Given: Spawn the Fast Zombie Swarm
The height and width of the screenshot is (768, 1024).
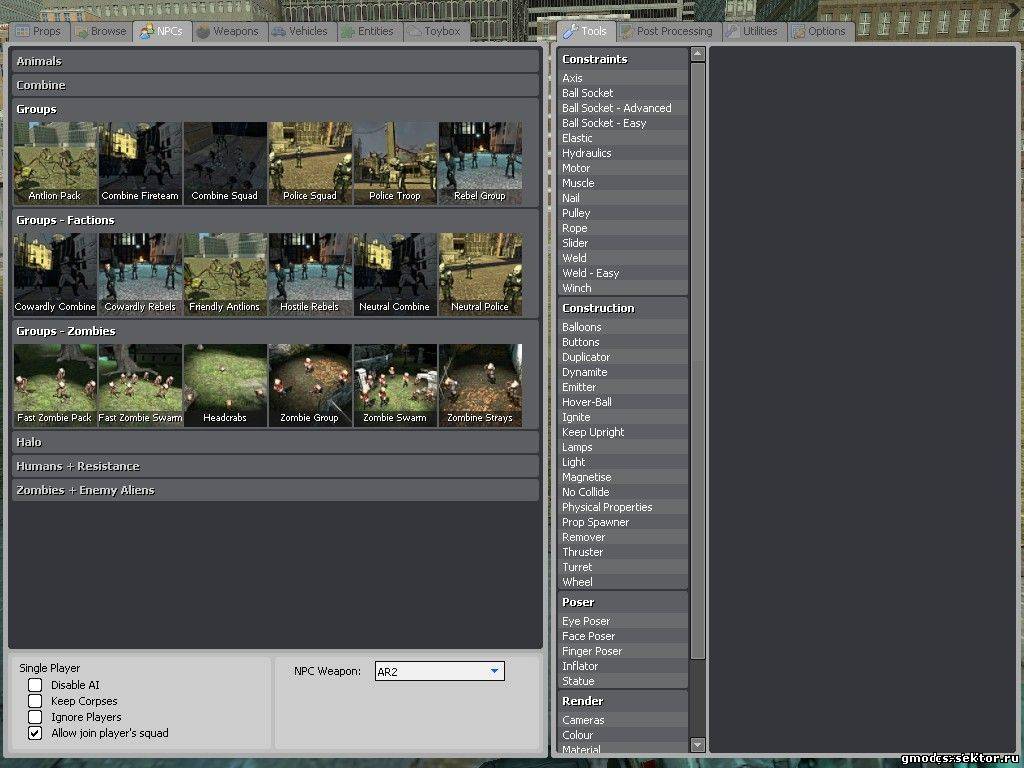Looking at the screenshot, I should (x=140, y=385).
